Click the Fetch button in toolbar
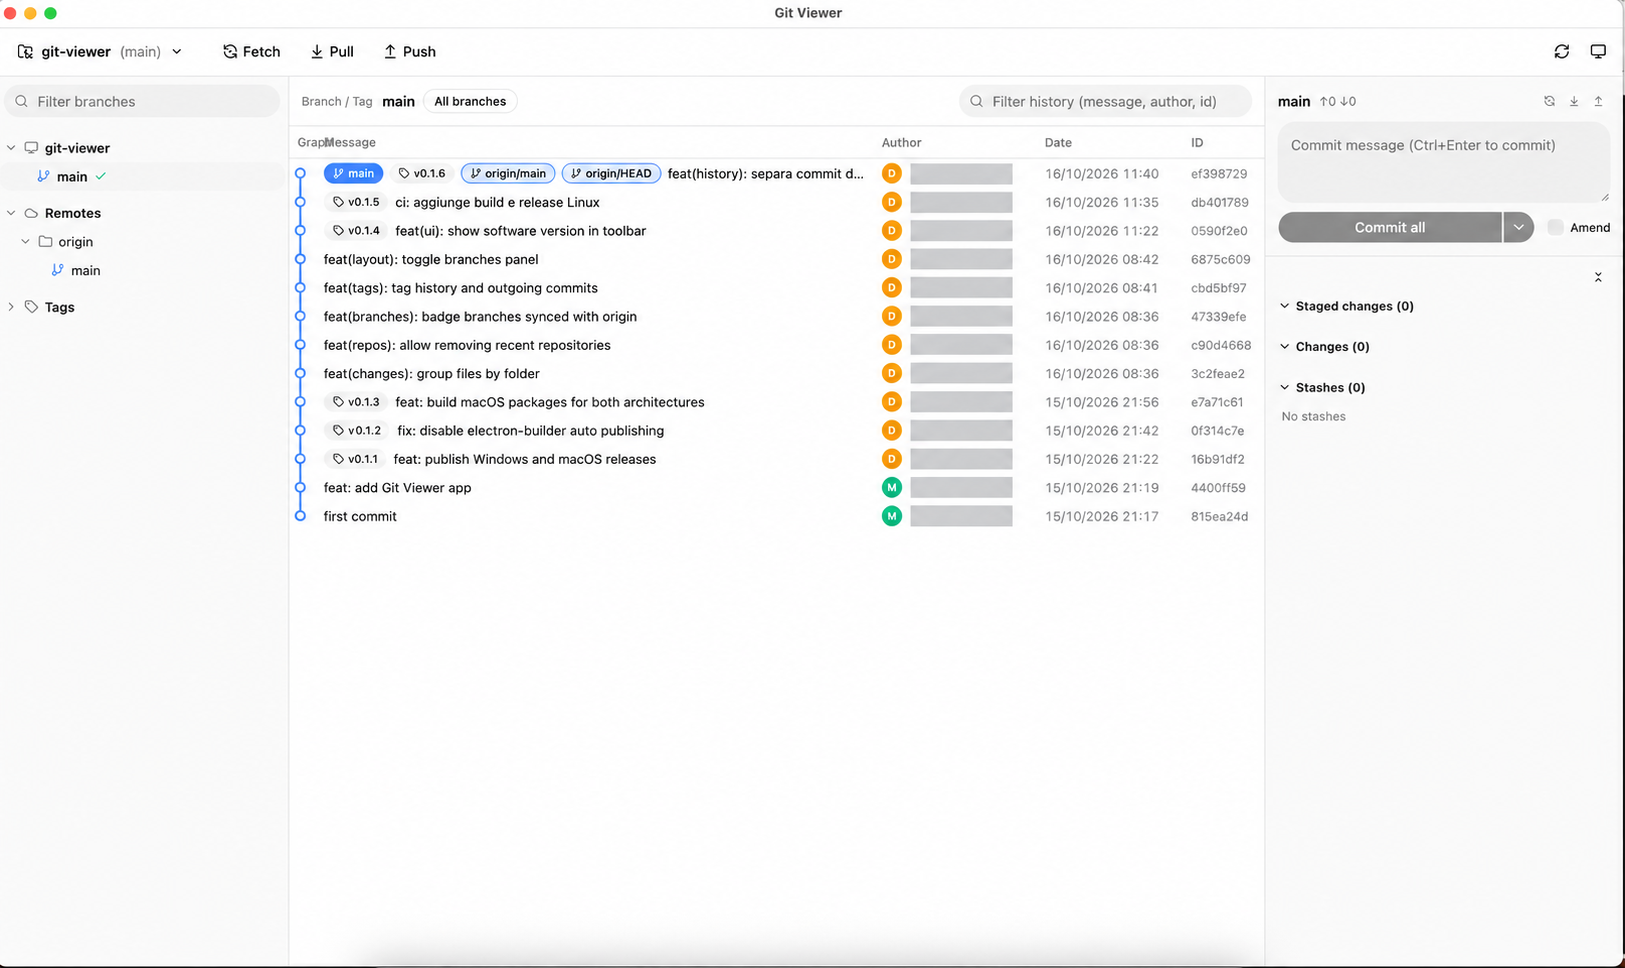The height and width of the screenshot is (968, 1625). tap(251, 51)
